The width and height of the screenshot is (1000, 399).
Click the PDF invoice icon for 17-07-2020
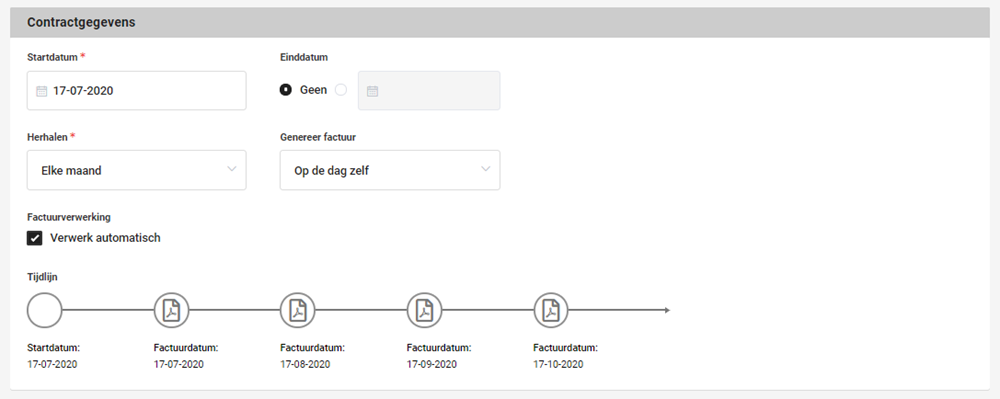(x=172, y=310)
